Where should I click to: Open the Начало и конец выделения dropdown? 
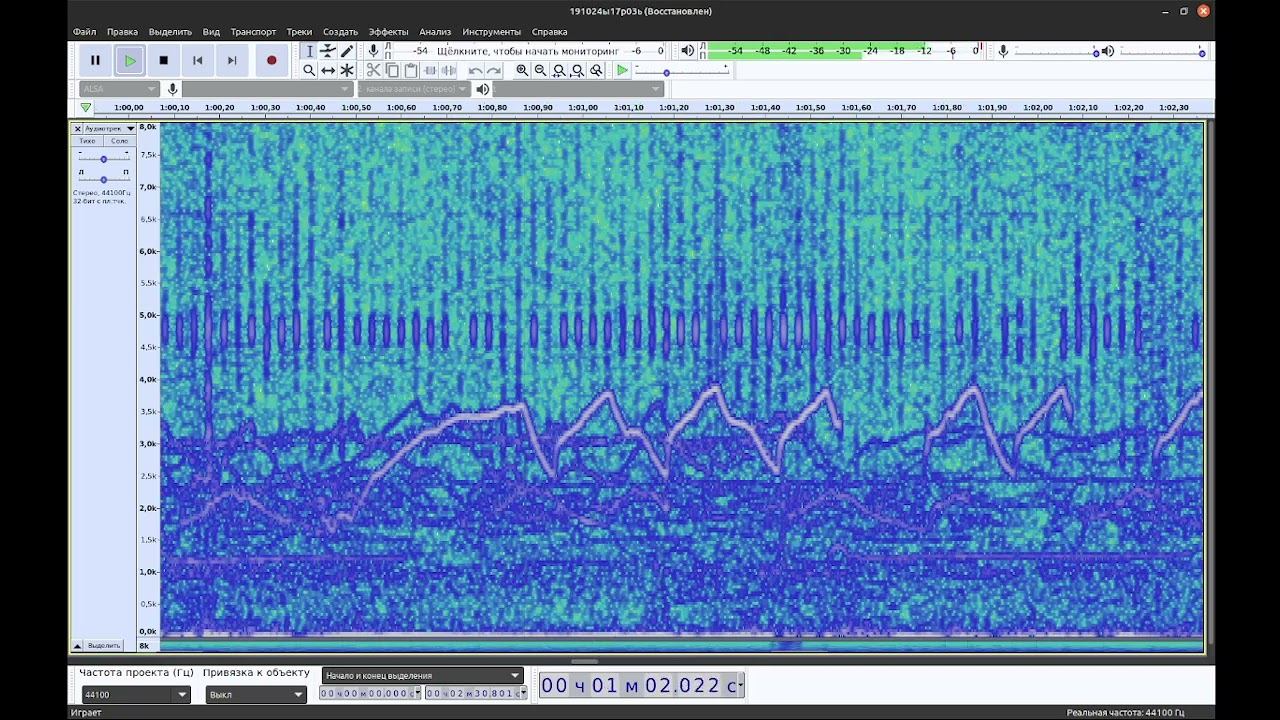(x=423, y=675)
